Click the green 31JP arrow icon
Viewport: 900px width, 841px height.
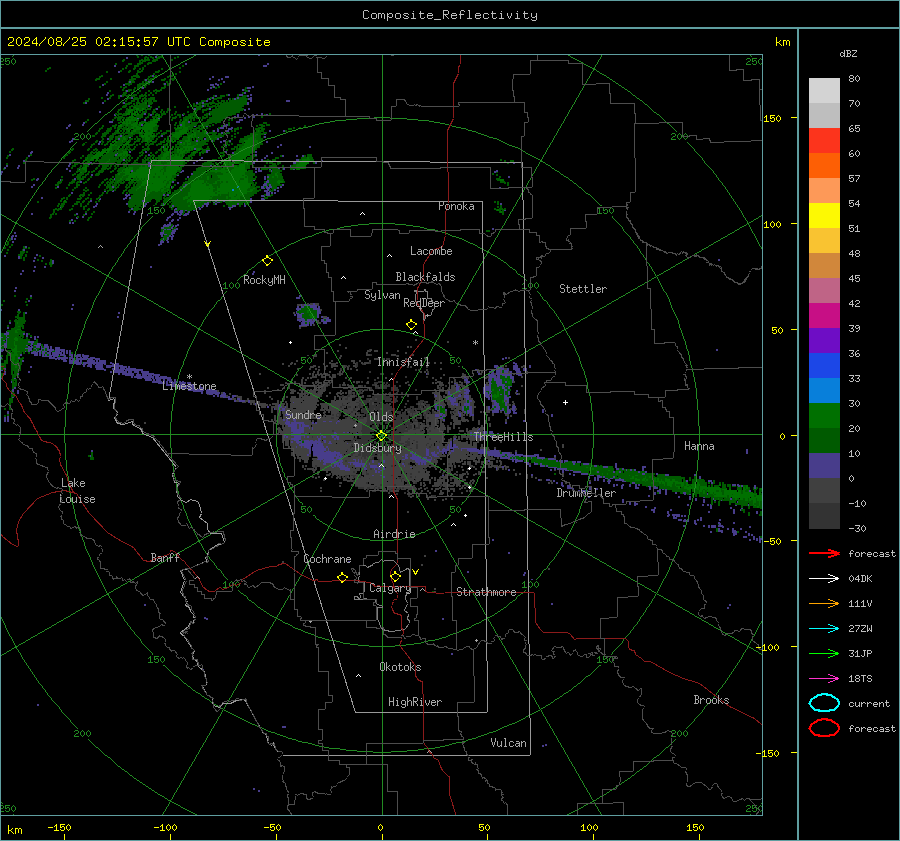tap(824, 653)
